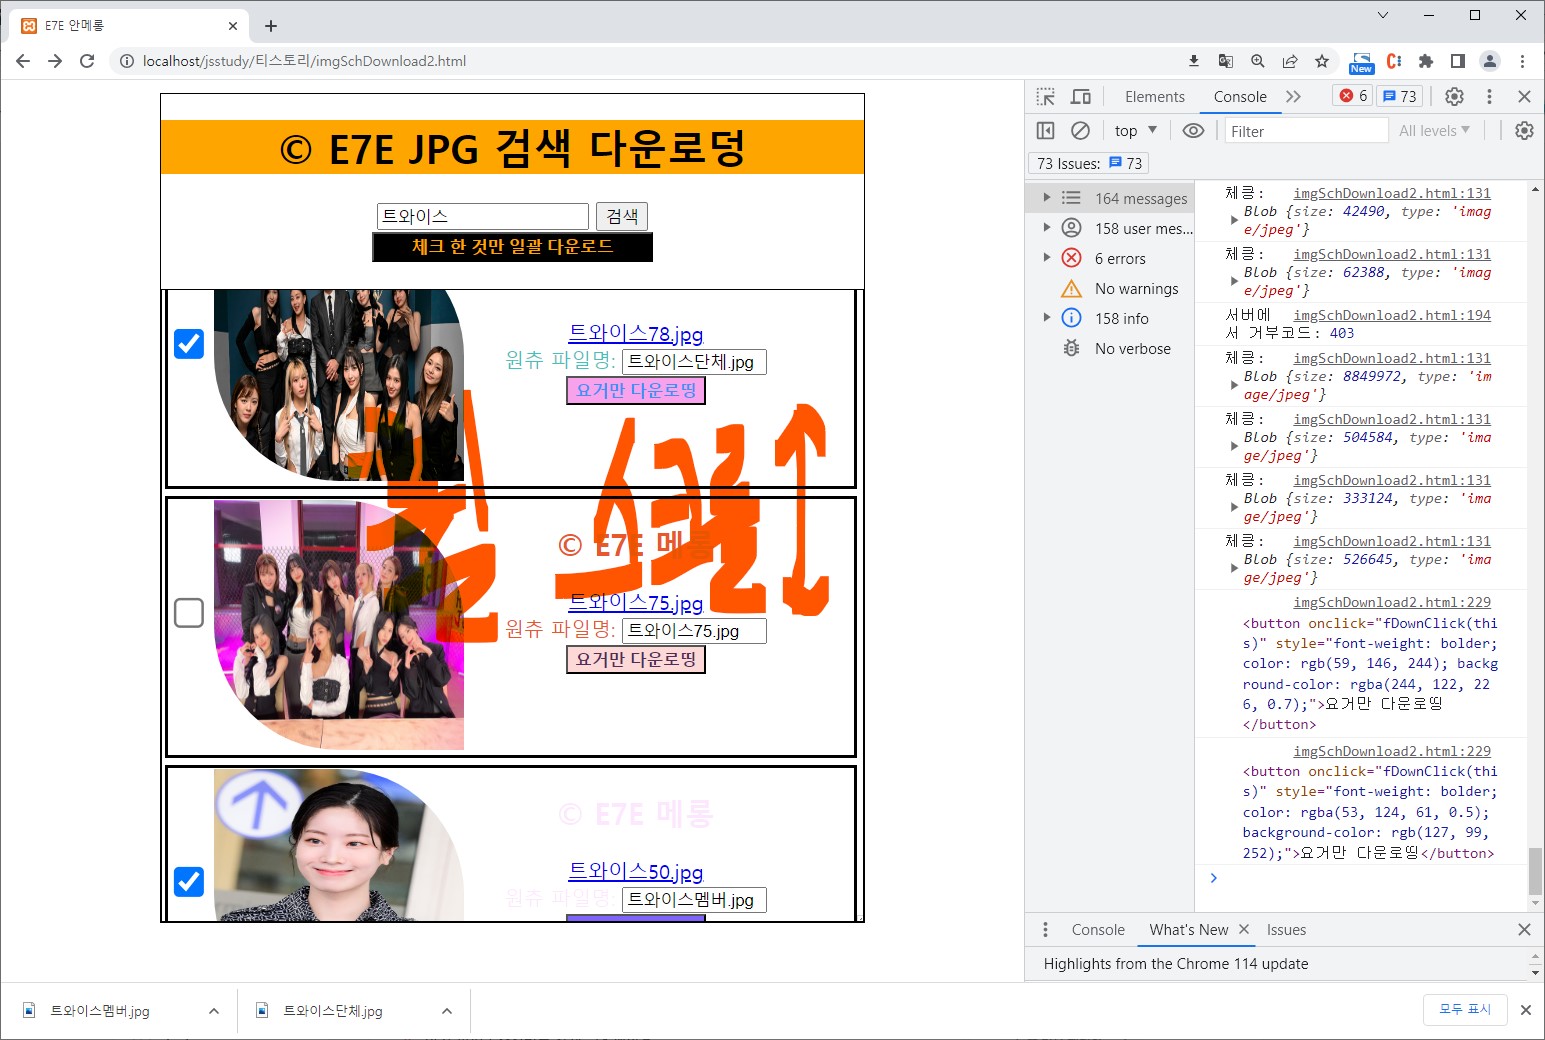
Task: Expand 158 user messages group
Action: tap(1047, 228)
